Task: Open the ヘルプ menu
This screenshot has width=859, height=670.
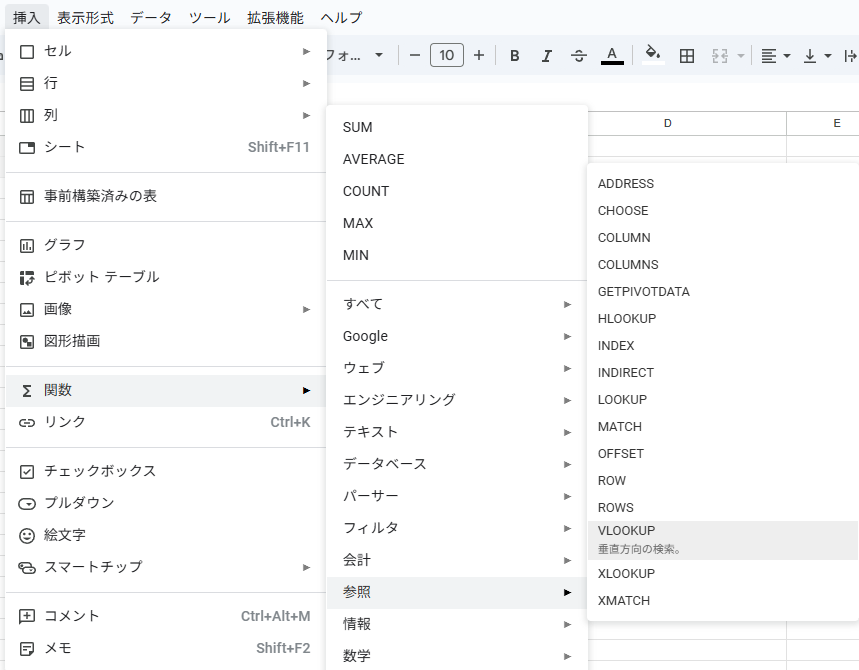Action: 341,18
